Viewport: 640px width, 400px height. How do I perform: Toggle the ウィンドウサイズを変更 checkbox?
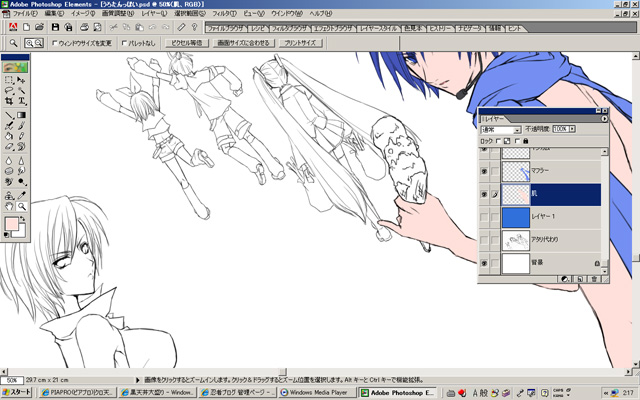click(x=55, y=43)
